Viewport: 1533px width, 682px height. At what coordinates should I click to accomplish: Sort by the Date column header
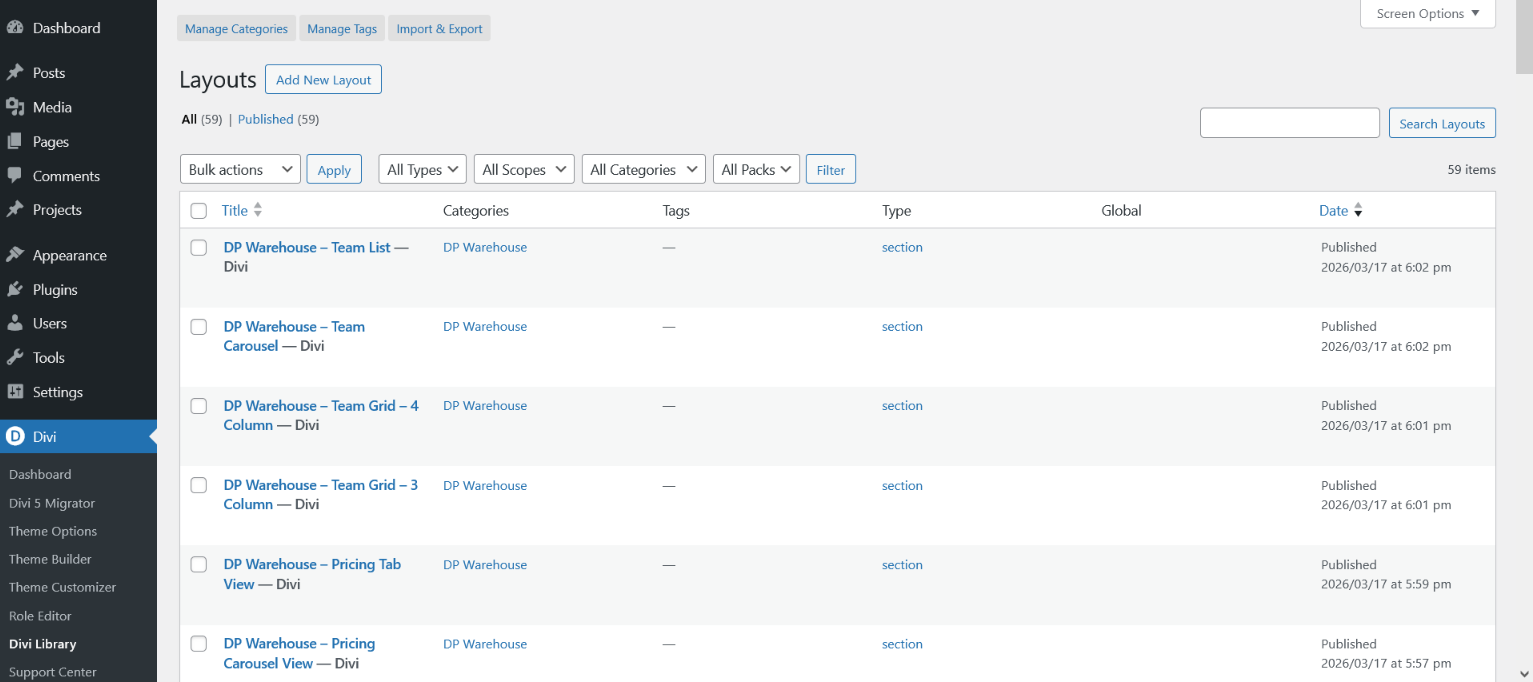coord(1333,210)
